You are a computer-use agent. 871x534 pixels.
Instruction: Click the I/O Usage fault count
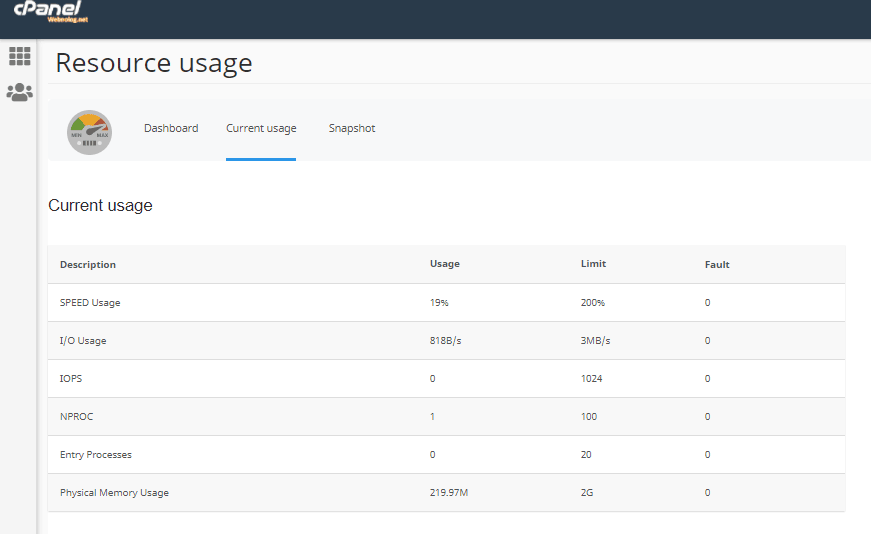click(x=708, y=341)
